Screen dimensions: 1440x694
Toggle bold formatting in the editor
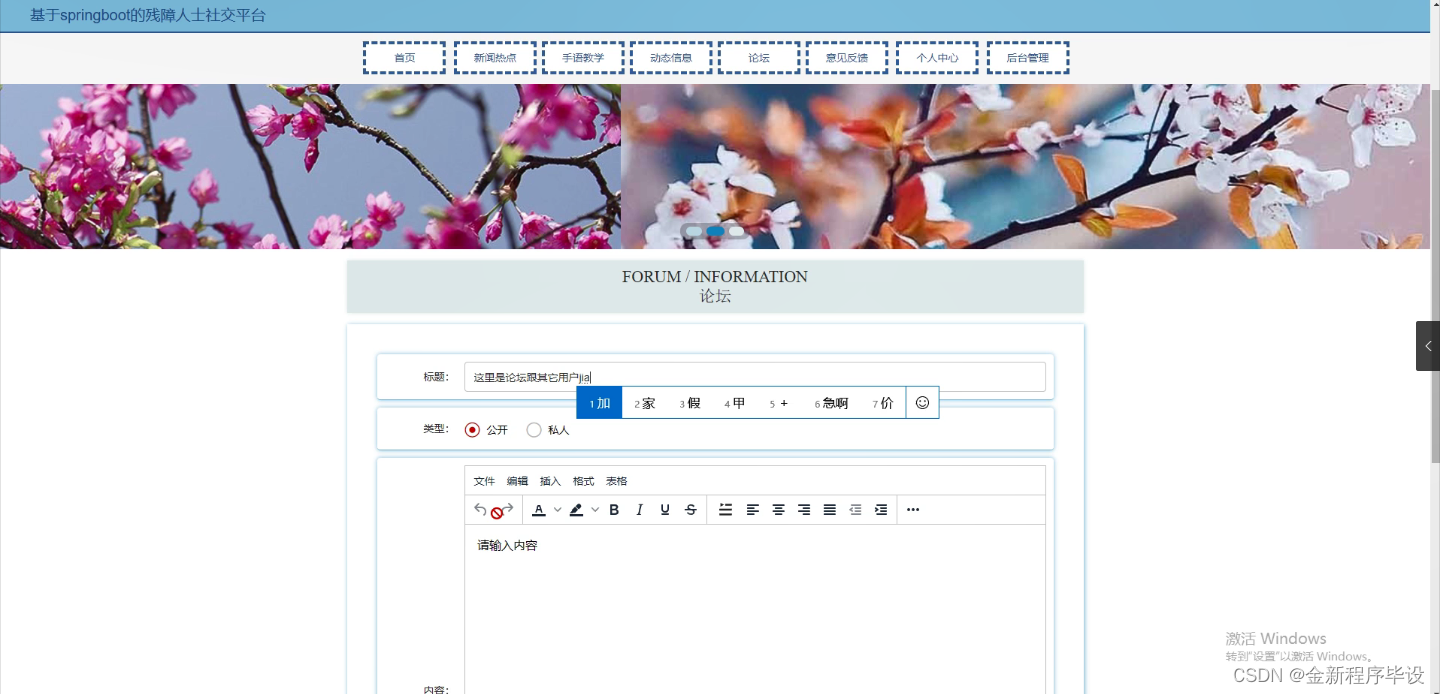click(613, 509)
